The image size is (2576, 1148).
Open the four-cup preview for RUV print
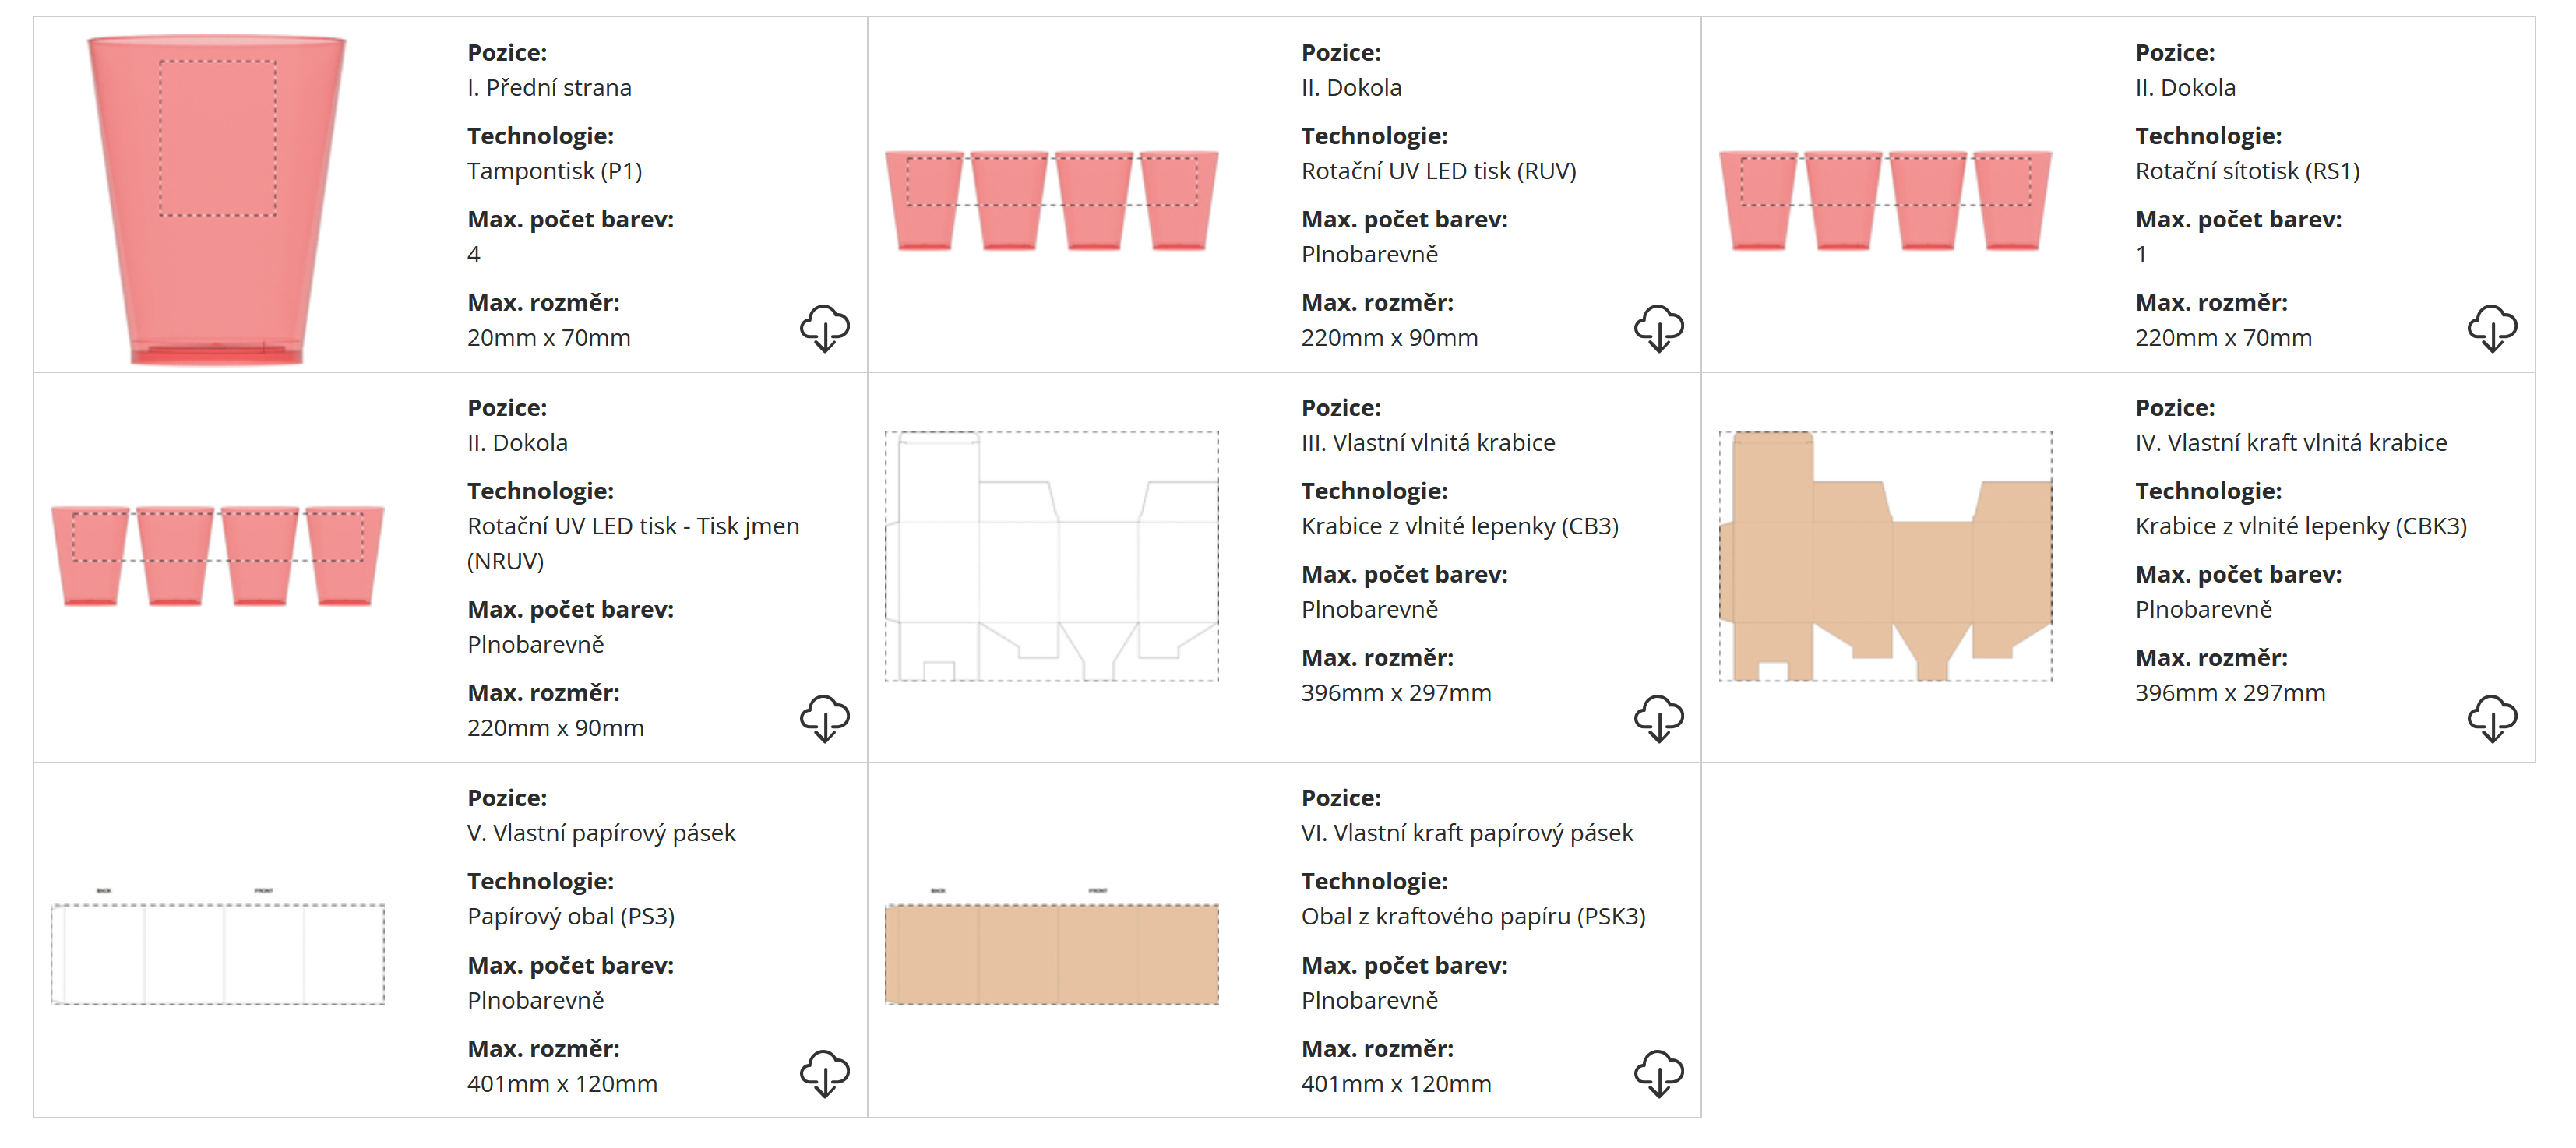[1051, 200]
